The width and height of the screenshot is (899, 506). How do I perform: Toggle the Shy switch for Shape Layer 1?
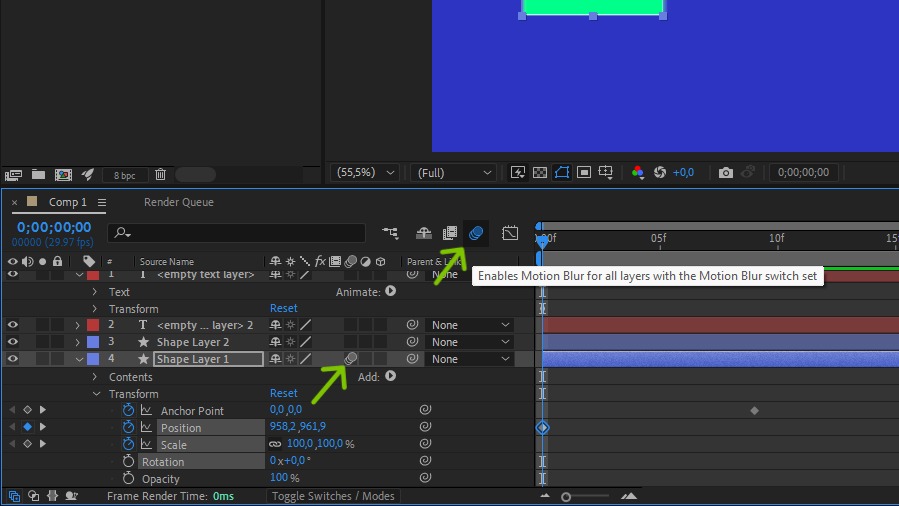pyautogui.click(x=276, y=359)
